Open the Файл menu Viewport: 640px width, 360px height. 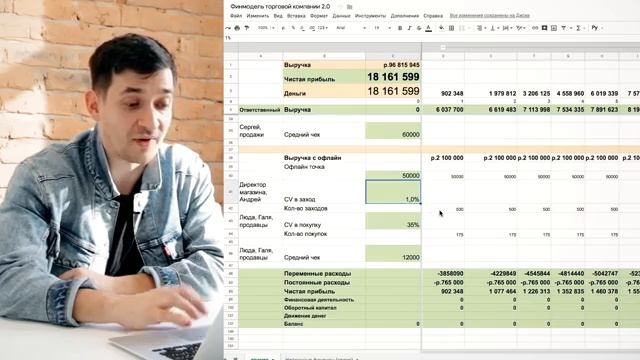click(x=236, y=16)
